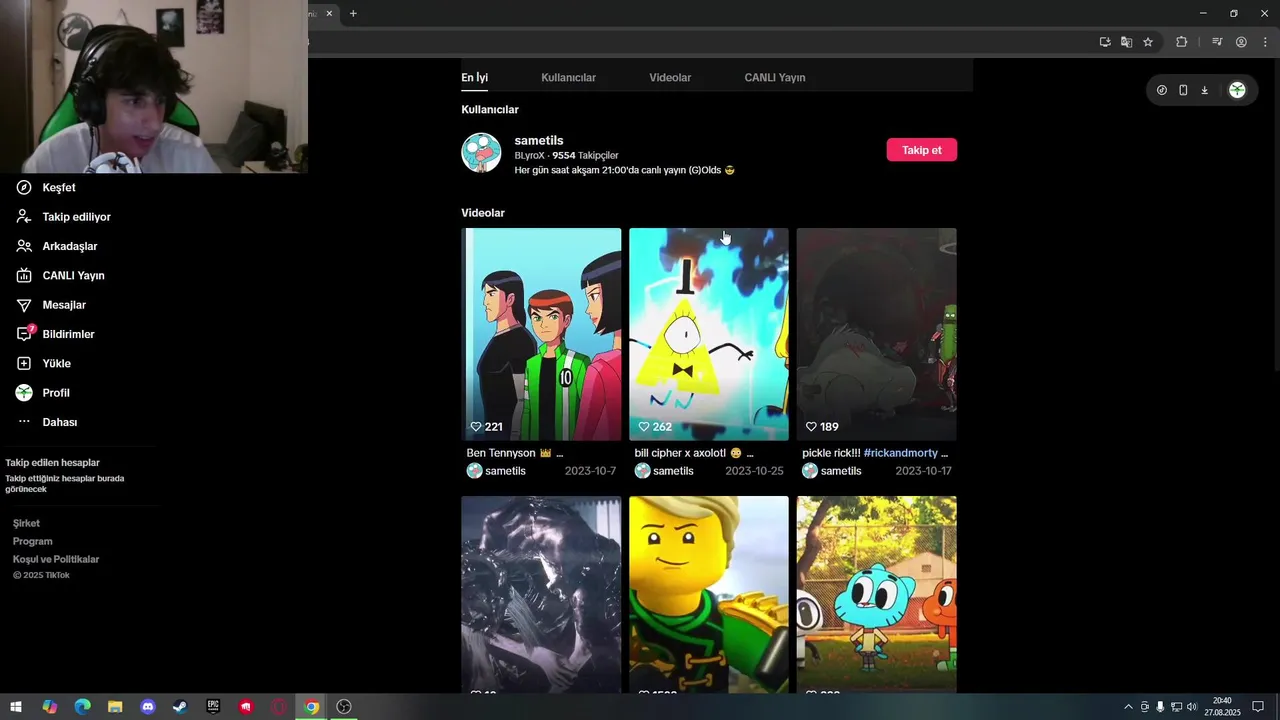Click the TikTok coin icon in the floating toolbar
1280x720 pixels.
point(1161,90)
